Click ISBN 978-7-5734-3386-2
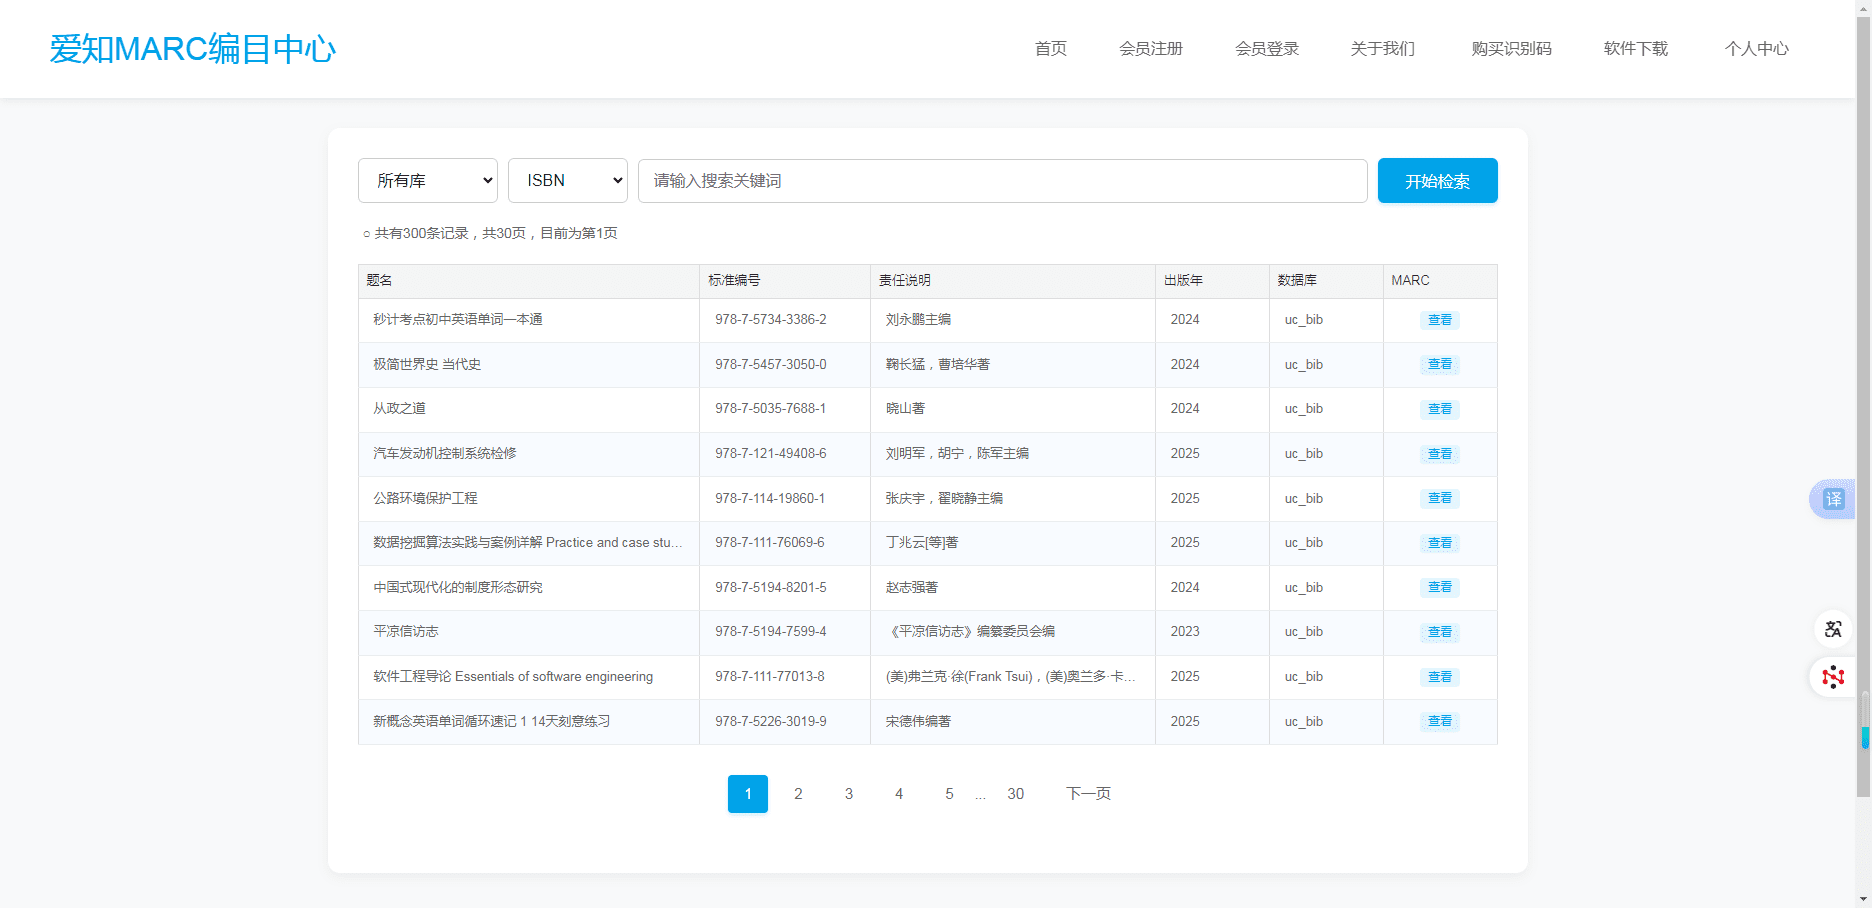 771,320
